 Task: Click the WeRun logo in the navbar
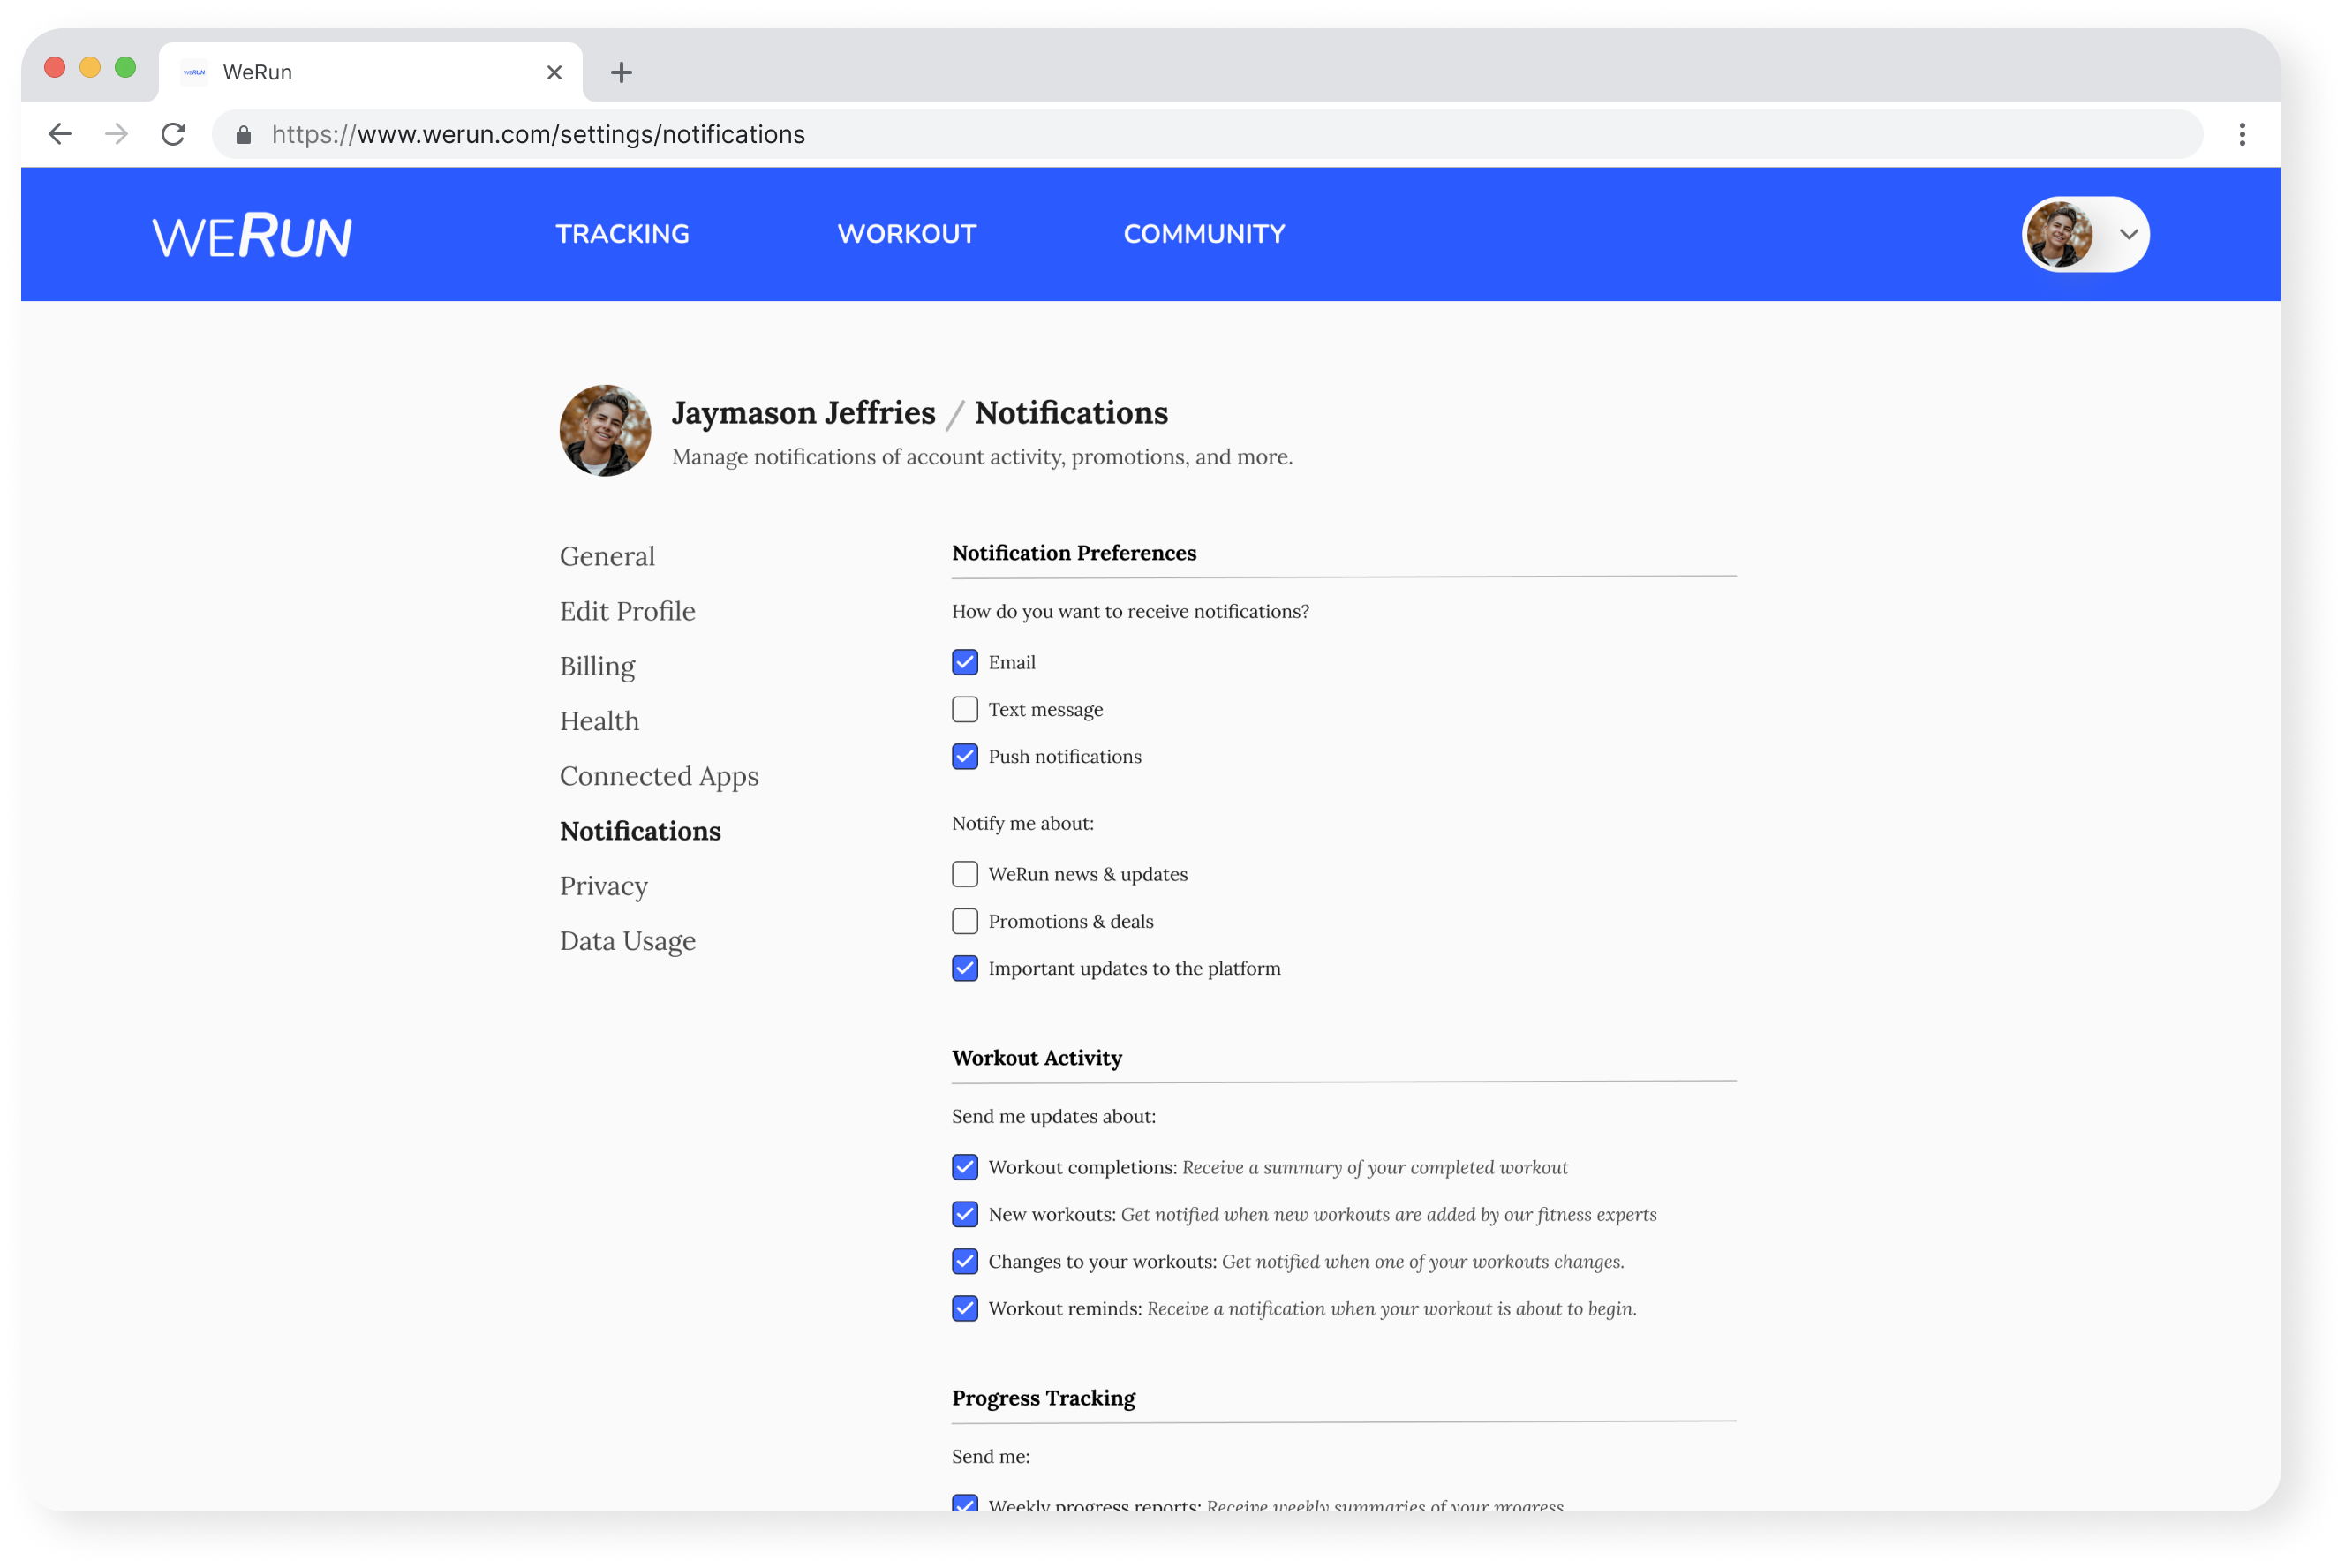point(254,233)
